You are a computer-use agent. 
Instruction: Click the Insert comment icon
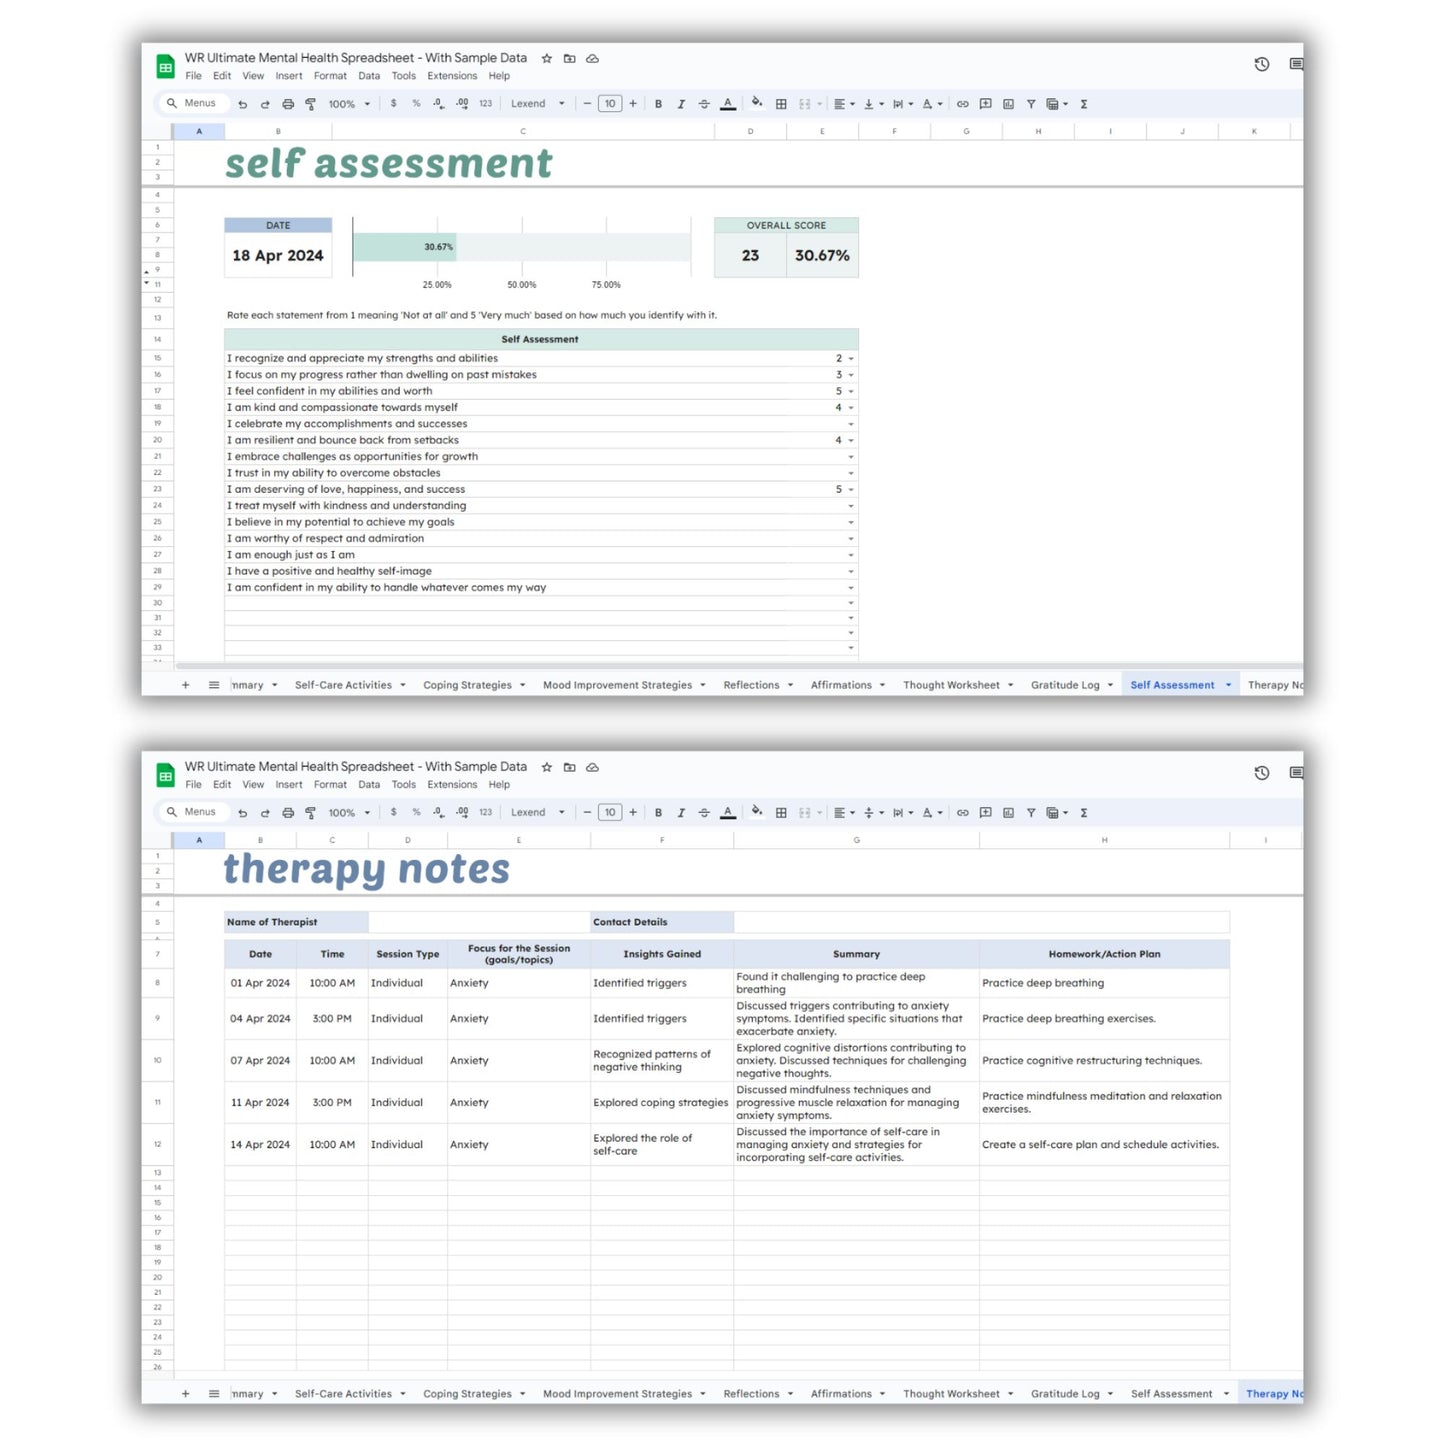[x=985, y=103]
